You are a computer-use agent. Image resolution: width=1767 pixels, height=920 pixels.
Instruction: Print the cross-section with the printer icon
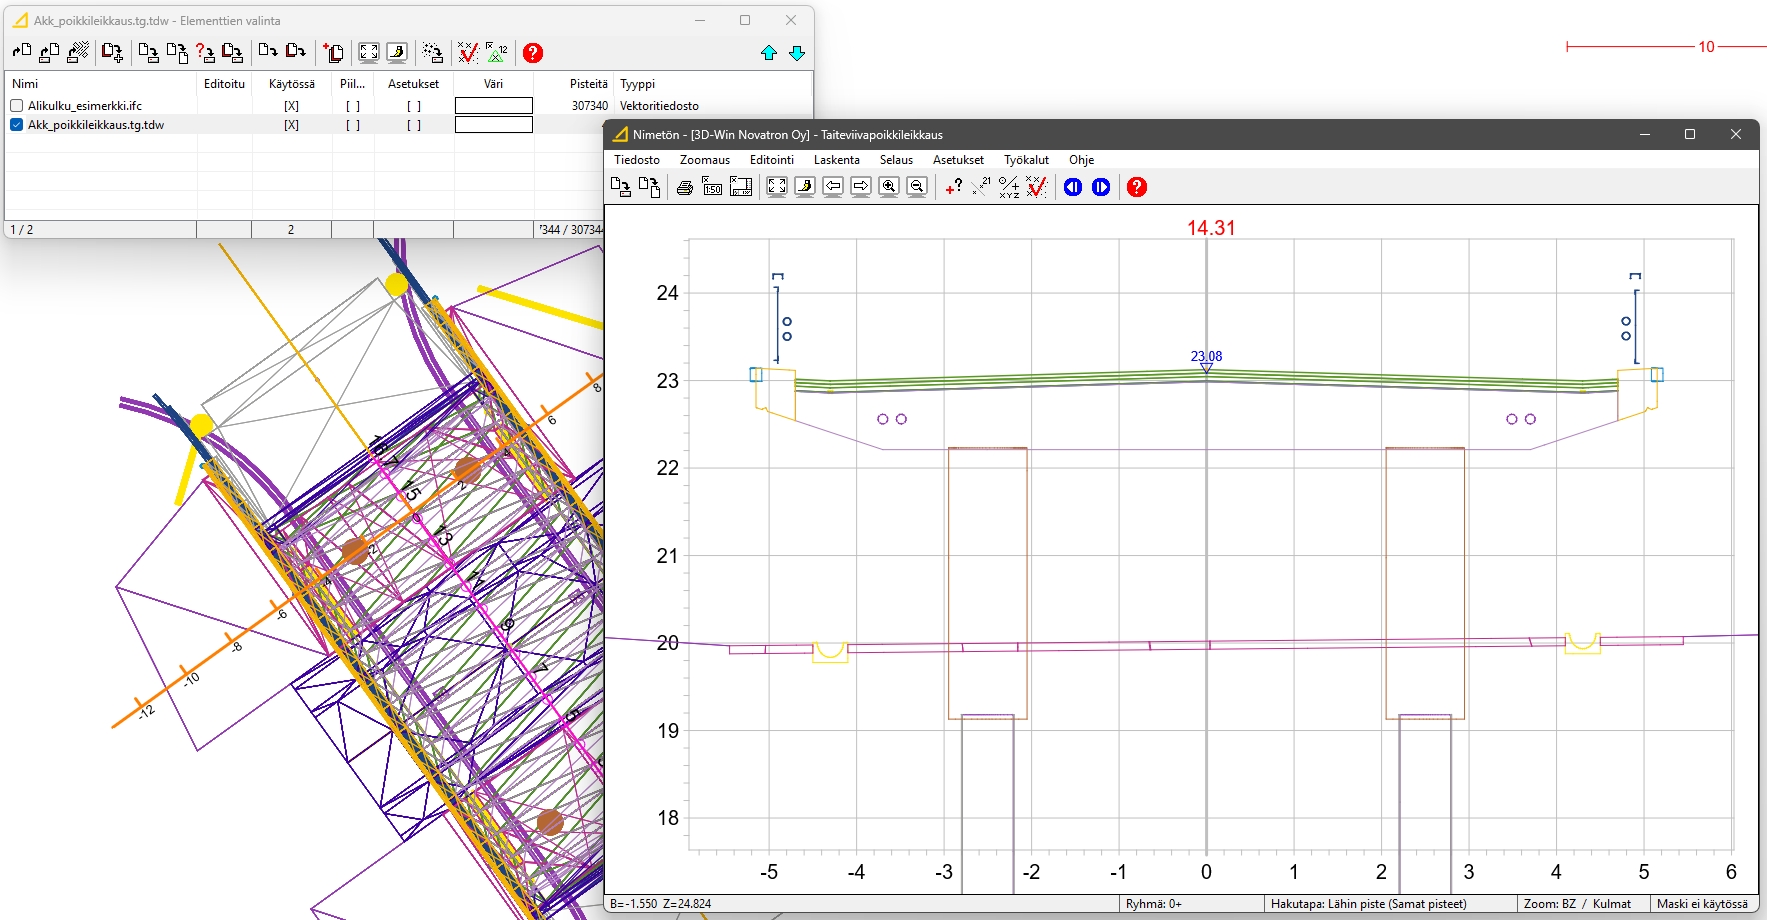685,187
